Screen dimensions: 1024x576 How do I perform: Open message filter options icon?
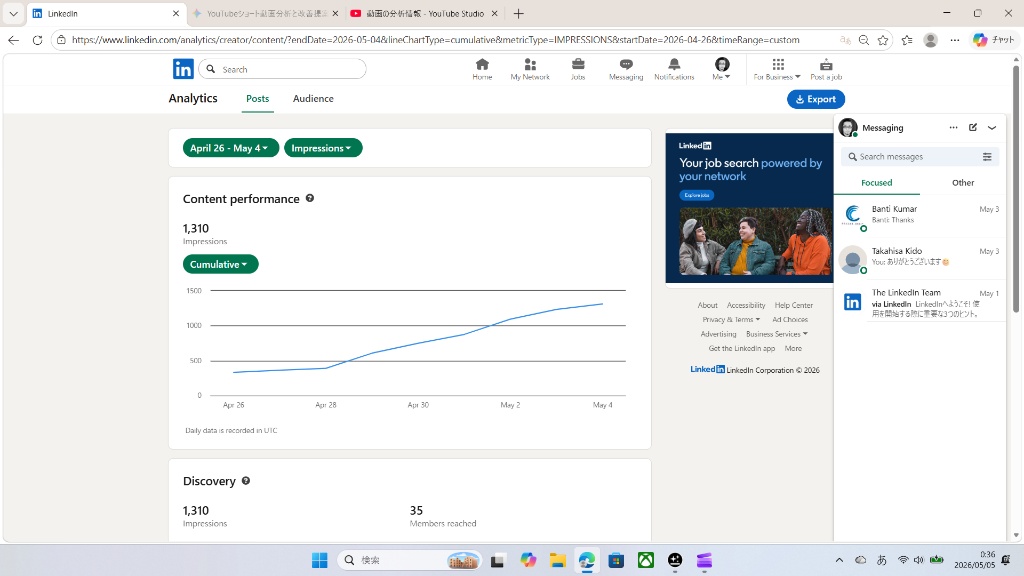pos(987,157)
